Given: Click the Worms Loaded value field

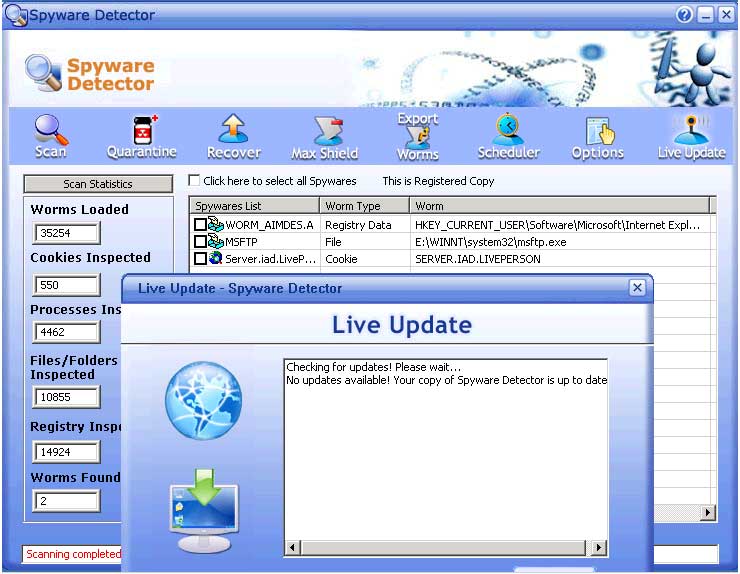Looking at the screenshot, I should [67, 233].
